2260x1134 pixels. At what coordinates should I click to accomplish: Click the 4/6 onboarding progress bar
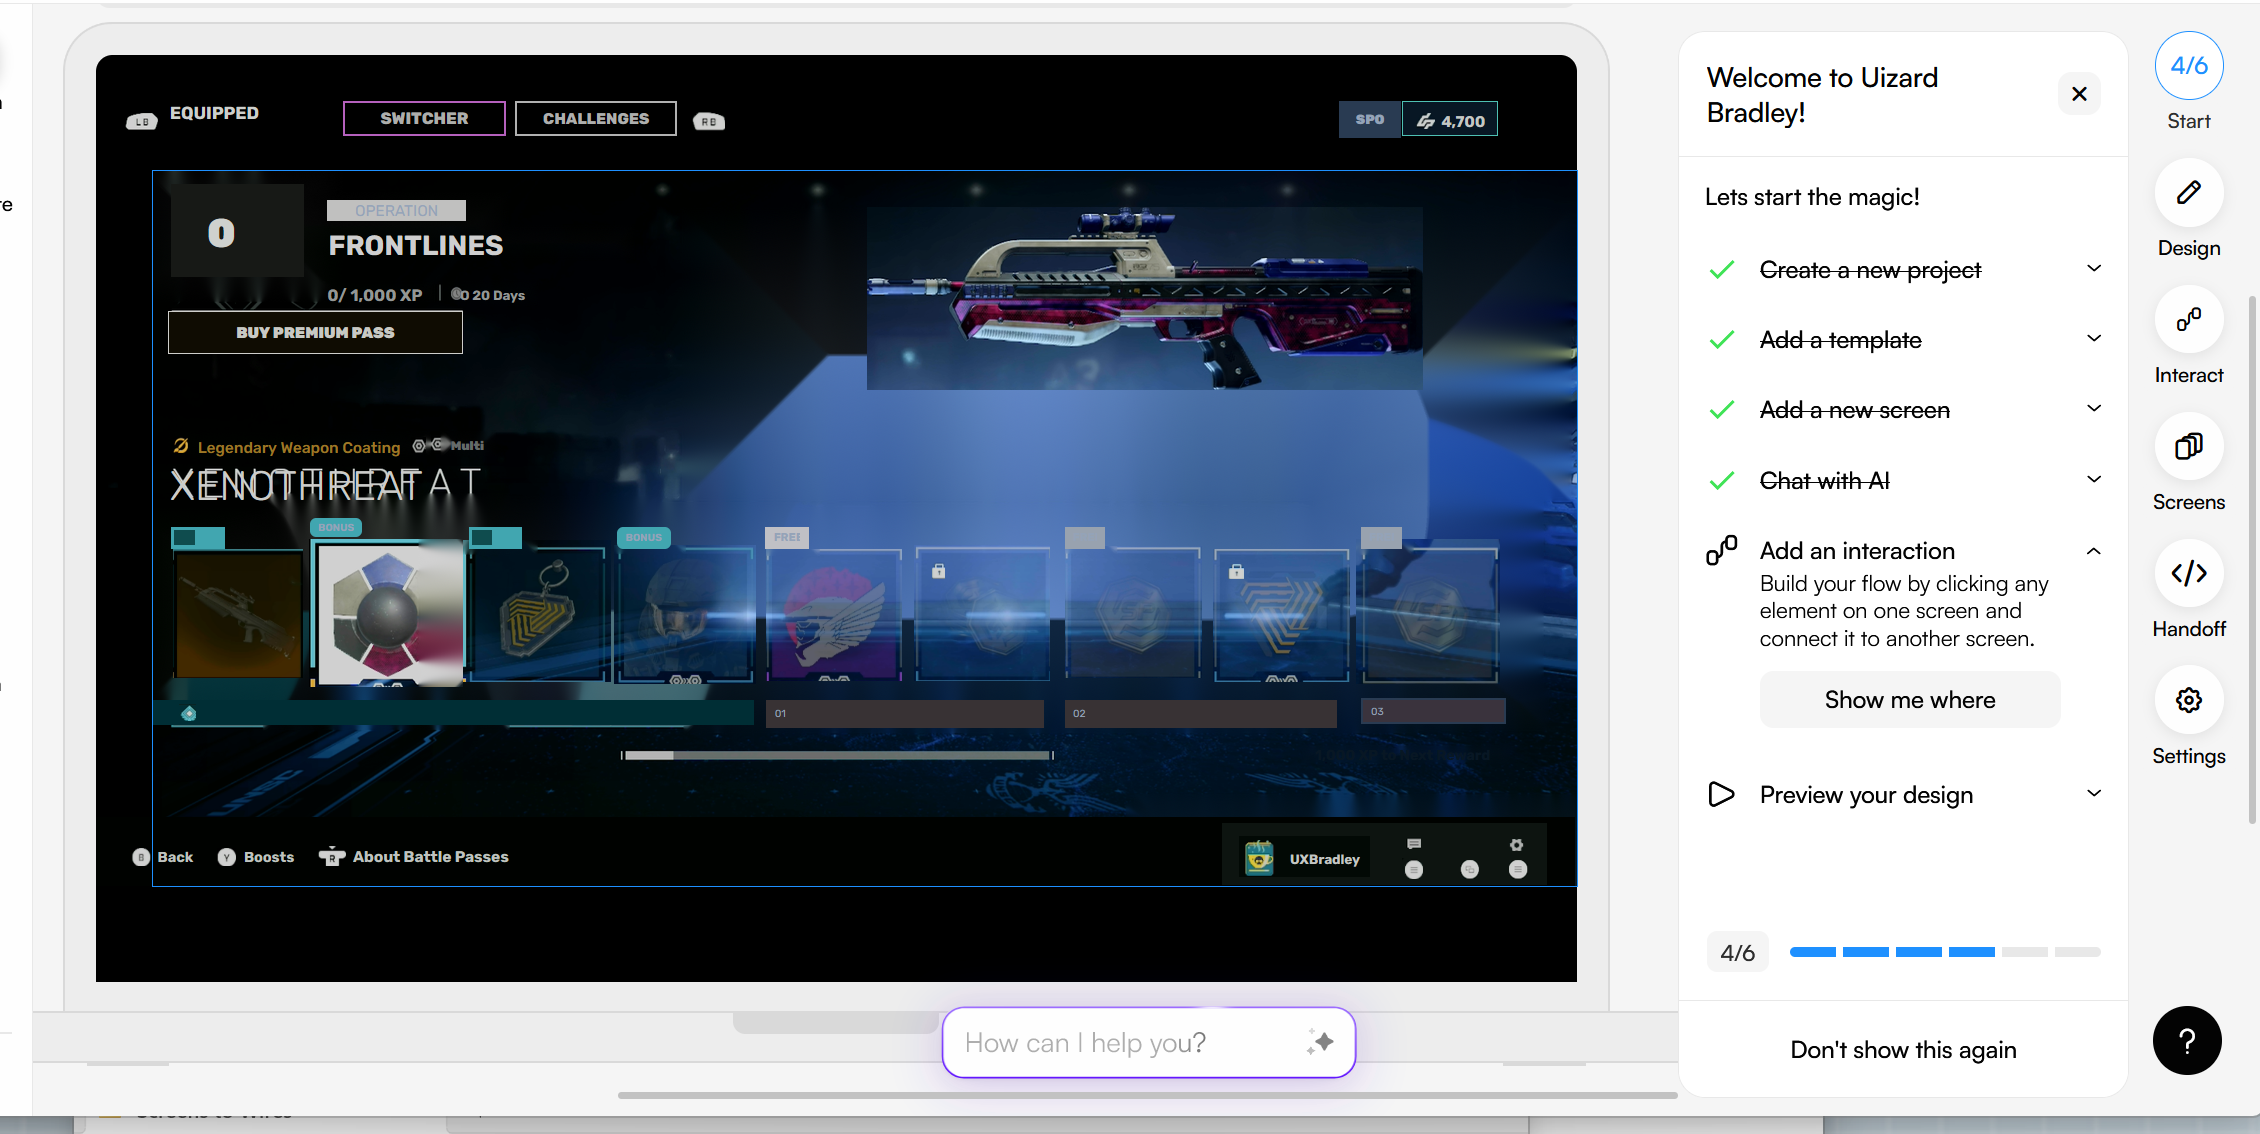[x=1944, y=952]
